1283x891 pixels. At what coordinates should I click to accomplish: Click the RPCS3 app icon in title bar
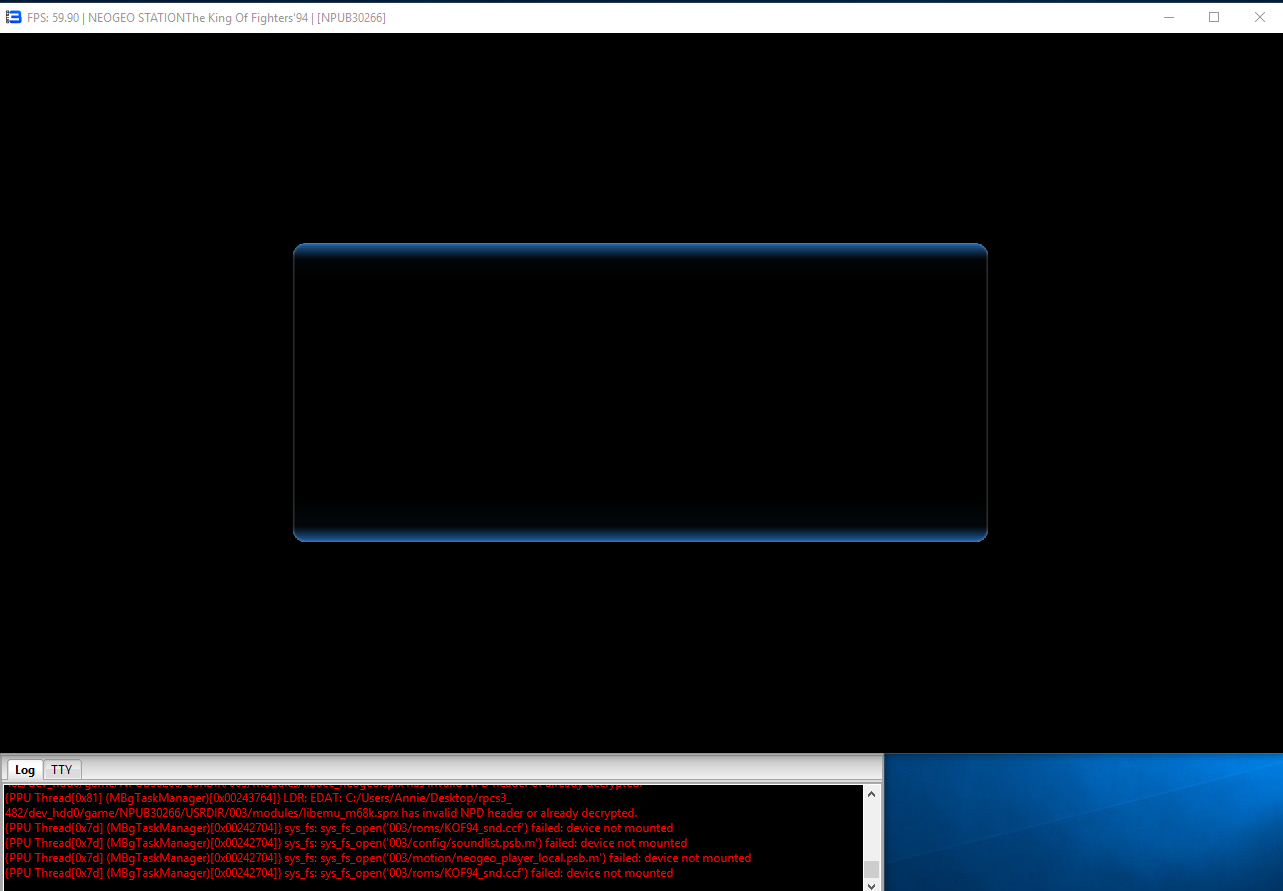click(x=14, y=17)
